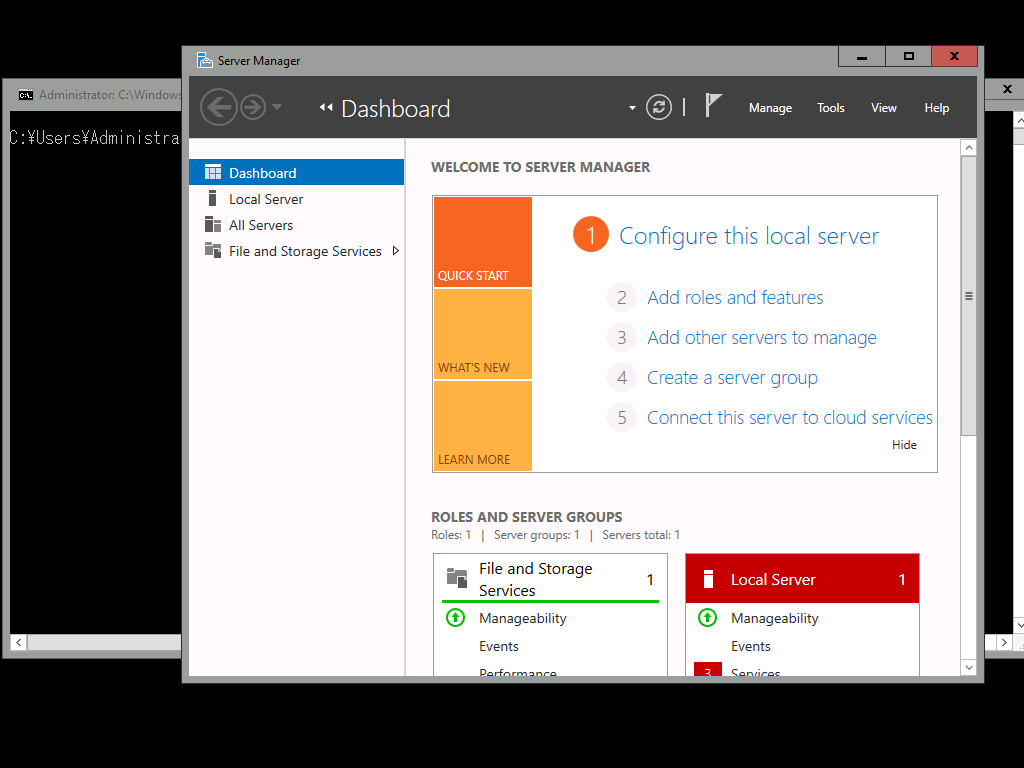1024x768 pixels.
Task: Click the forward navigation arrow button
Action: 253,107
